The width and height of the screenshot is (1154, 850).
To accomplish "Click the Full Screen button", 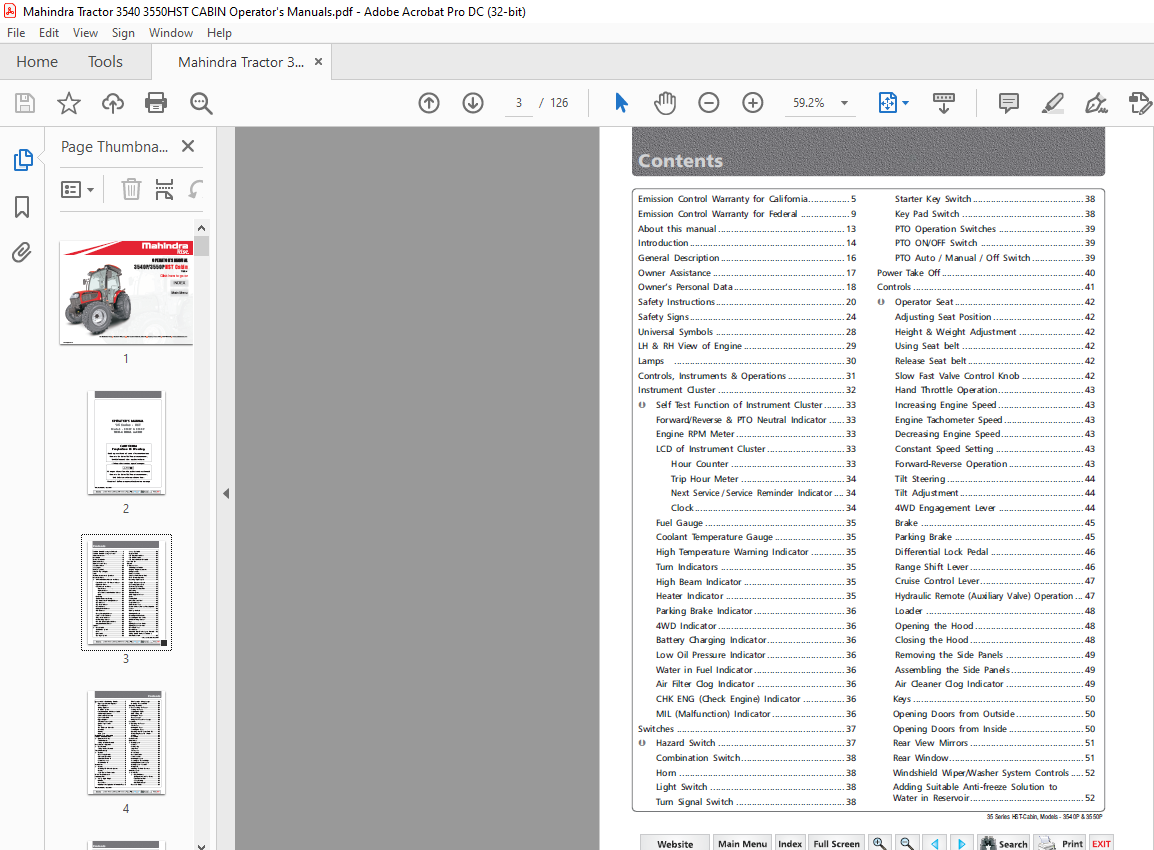I will coord(836,843).
